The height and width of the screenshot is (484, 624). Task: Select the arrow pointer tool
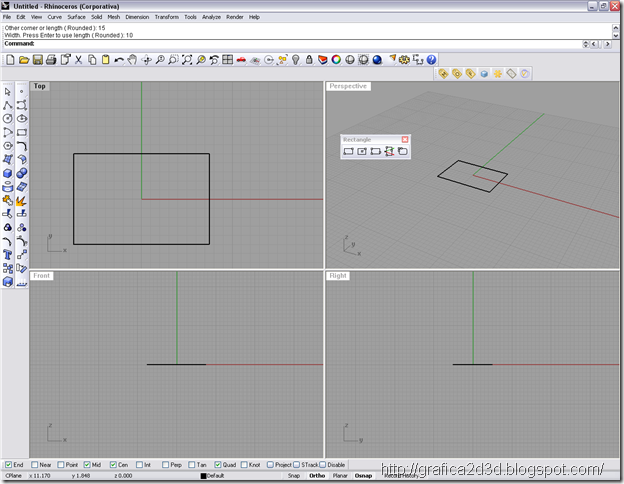8,92
